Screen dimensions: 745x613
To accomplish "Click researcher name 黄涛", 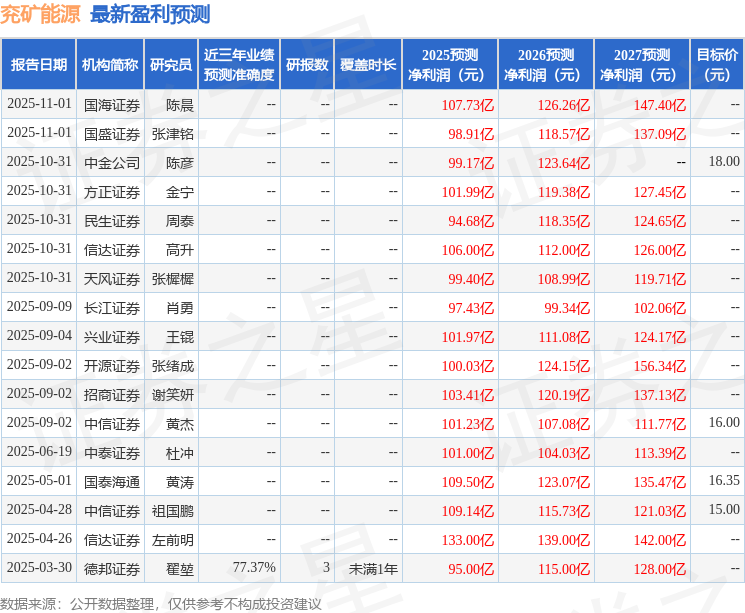I will (x=180, y=482).
